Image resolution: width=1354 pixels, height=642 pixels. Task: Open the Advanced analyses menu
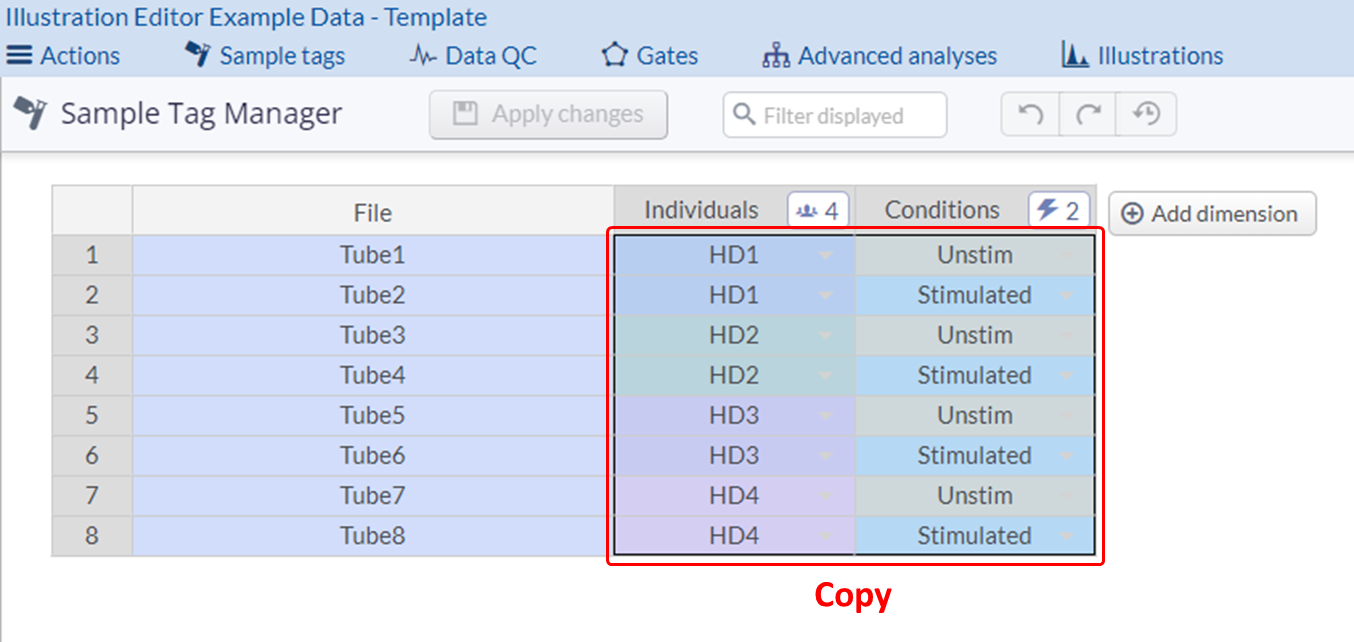(880, 56)
